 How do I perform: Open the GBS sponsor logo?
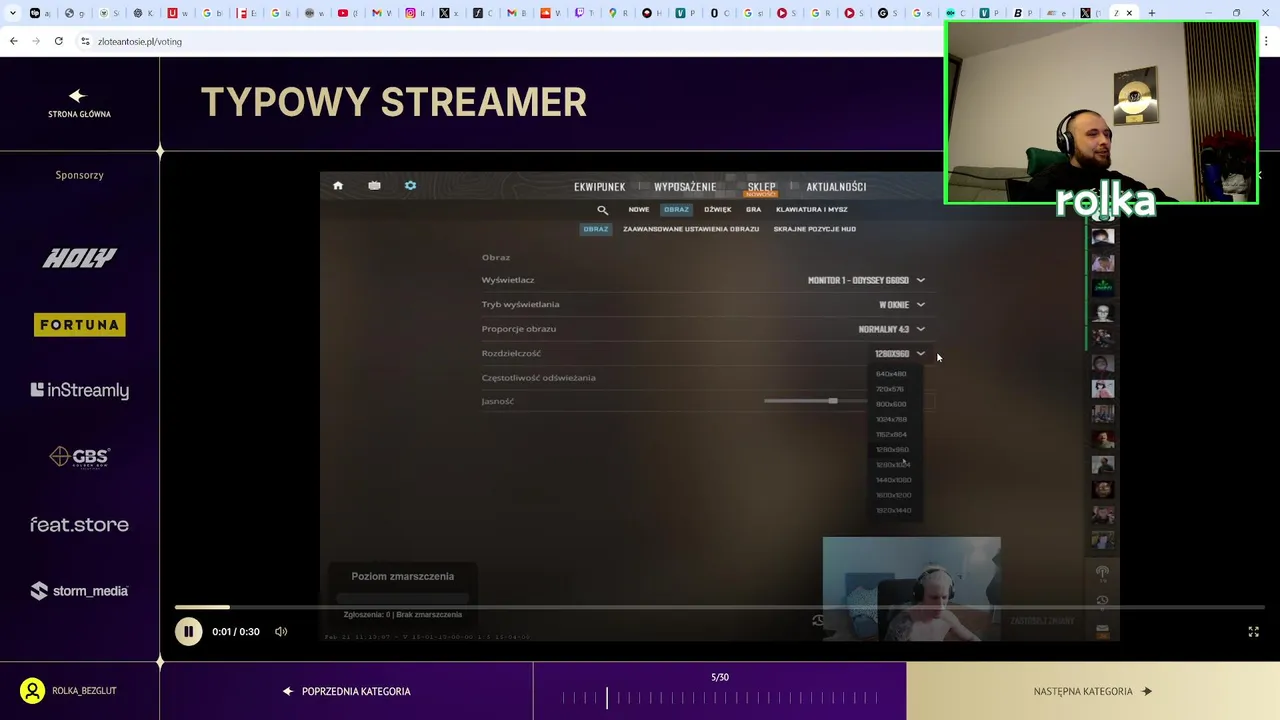(x=80, y=457)
